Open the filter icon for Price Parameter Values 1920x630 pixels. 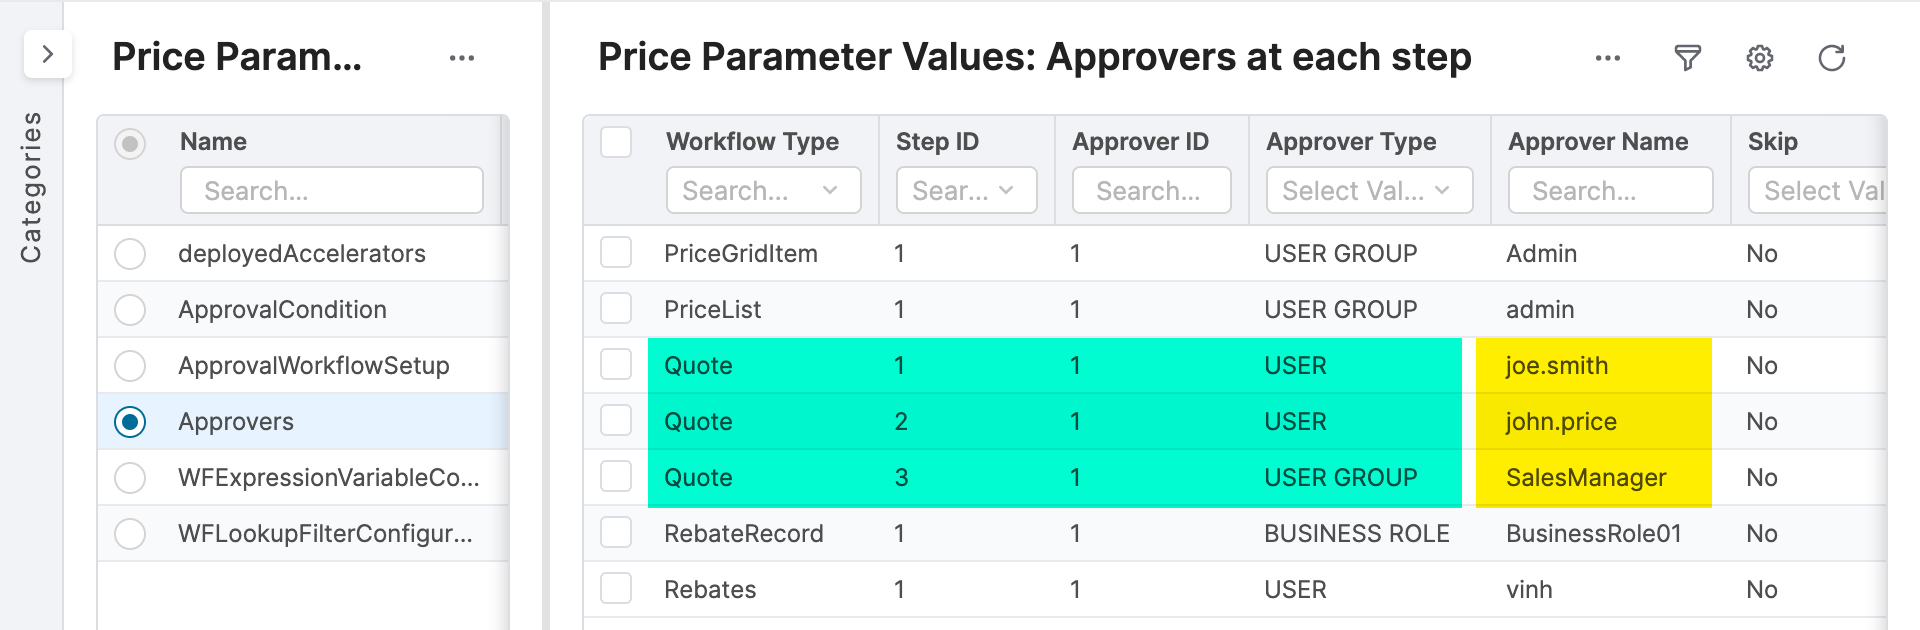coord(1688,58)
